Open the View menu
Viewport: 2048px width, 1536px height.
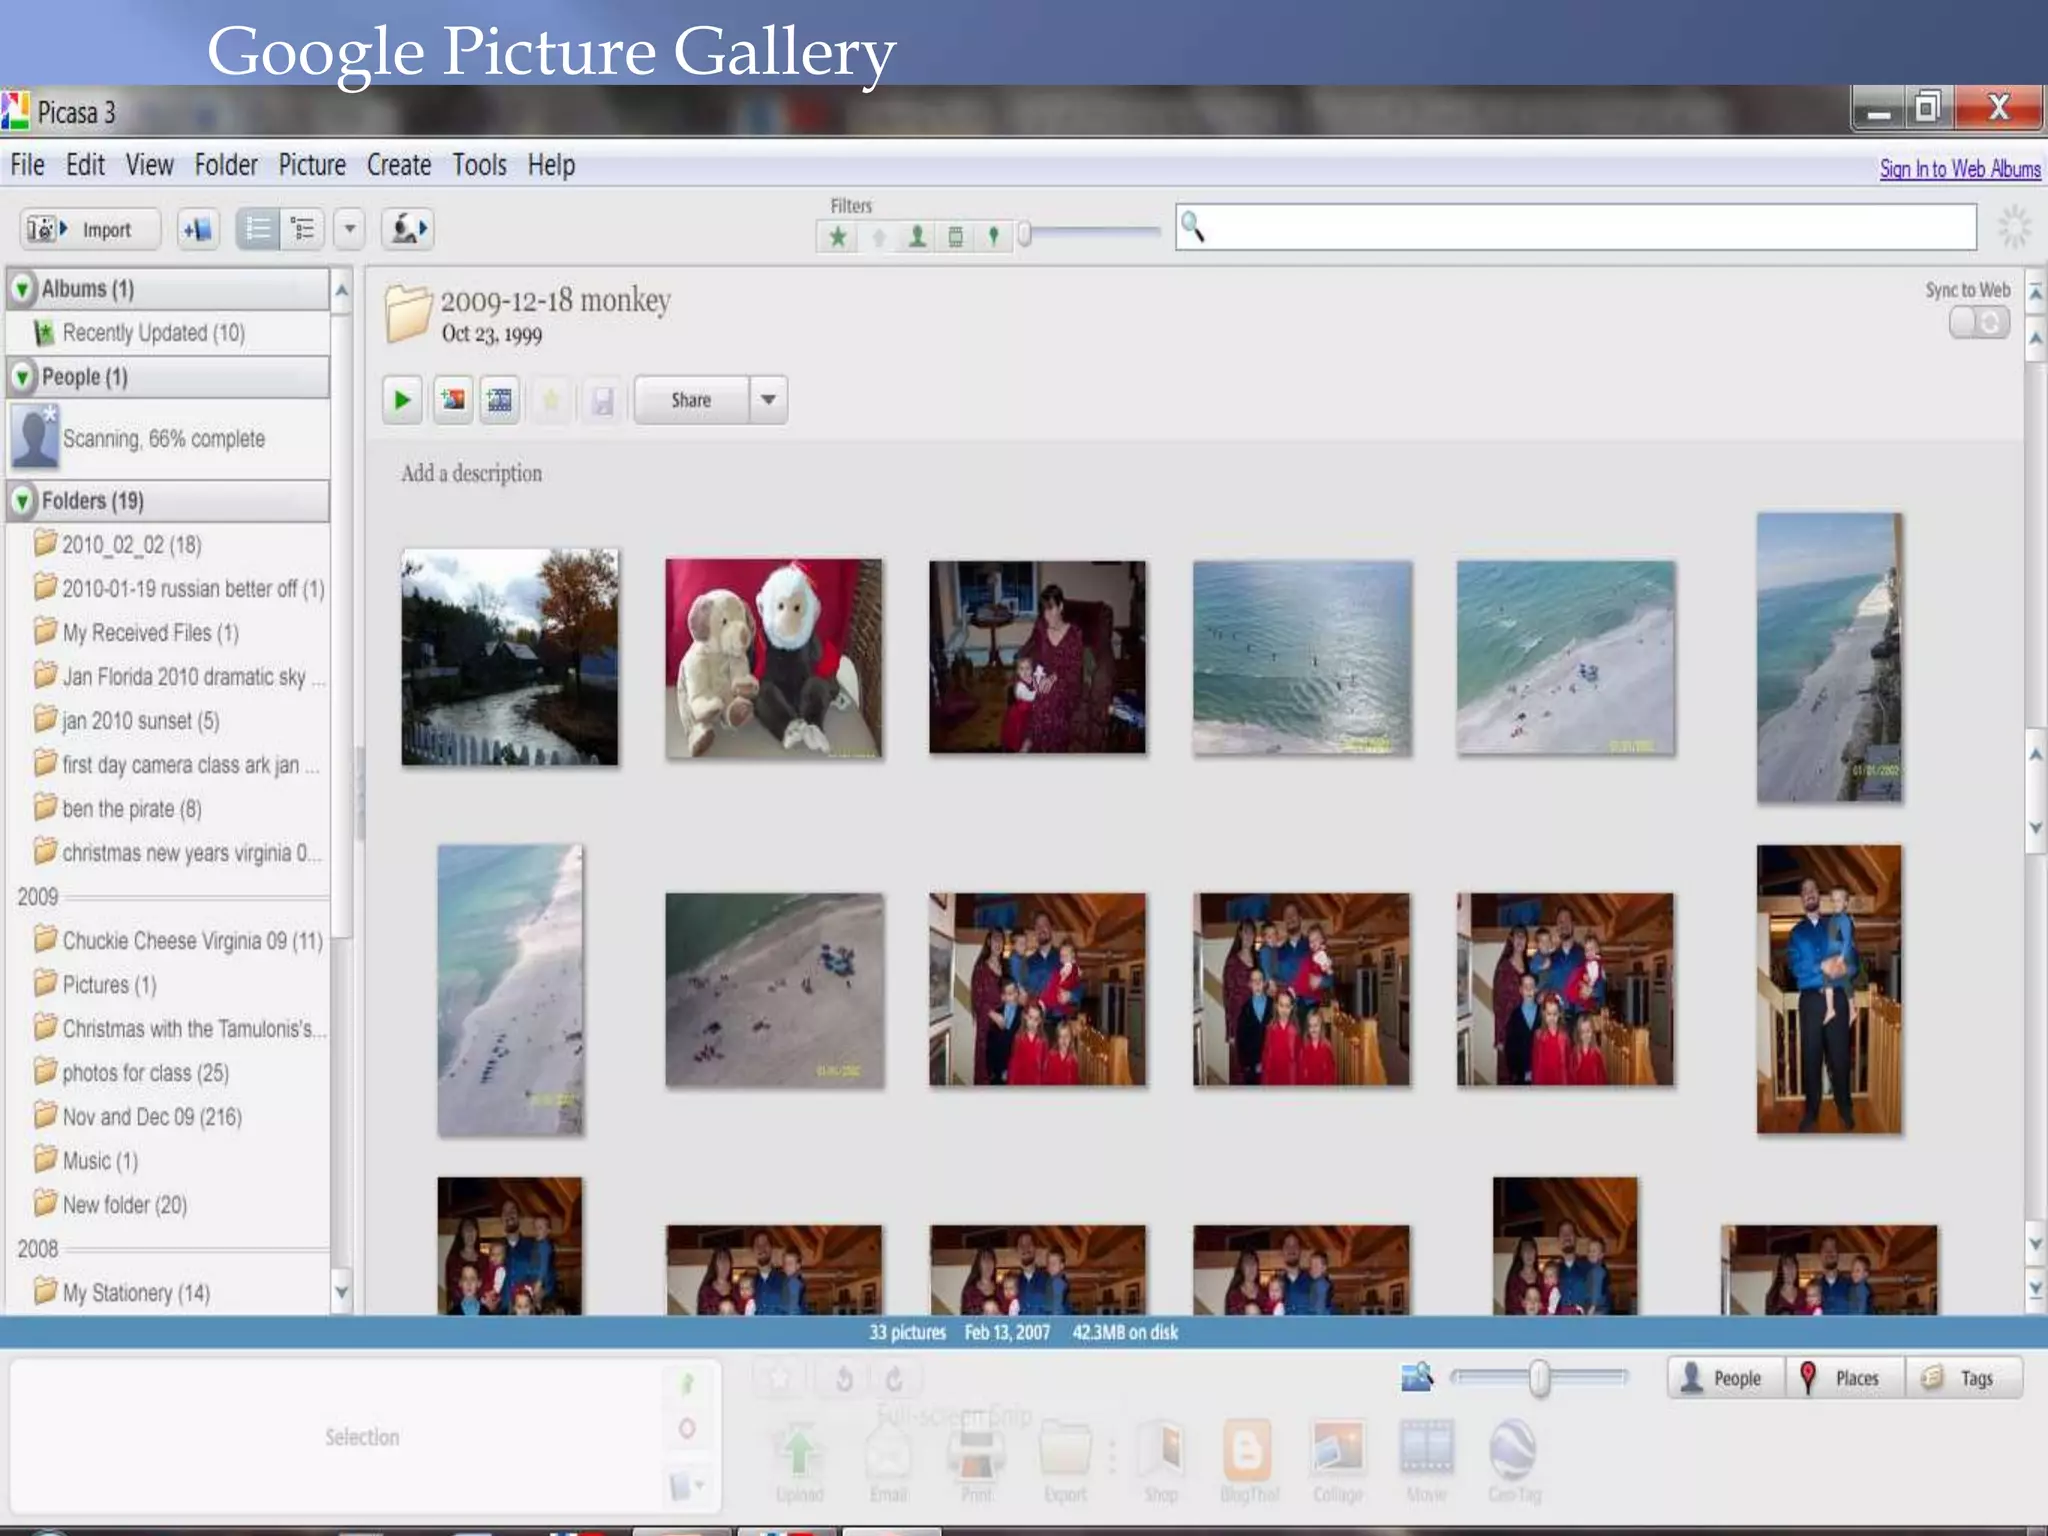point(150,165)
